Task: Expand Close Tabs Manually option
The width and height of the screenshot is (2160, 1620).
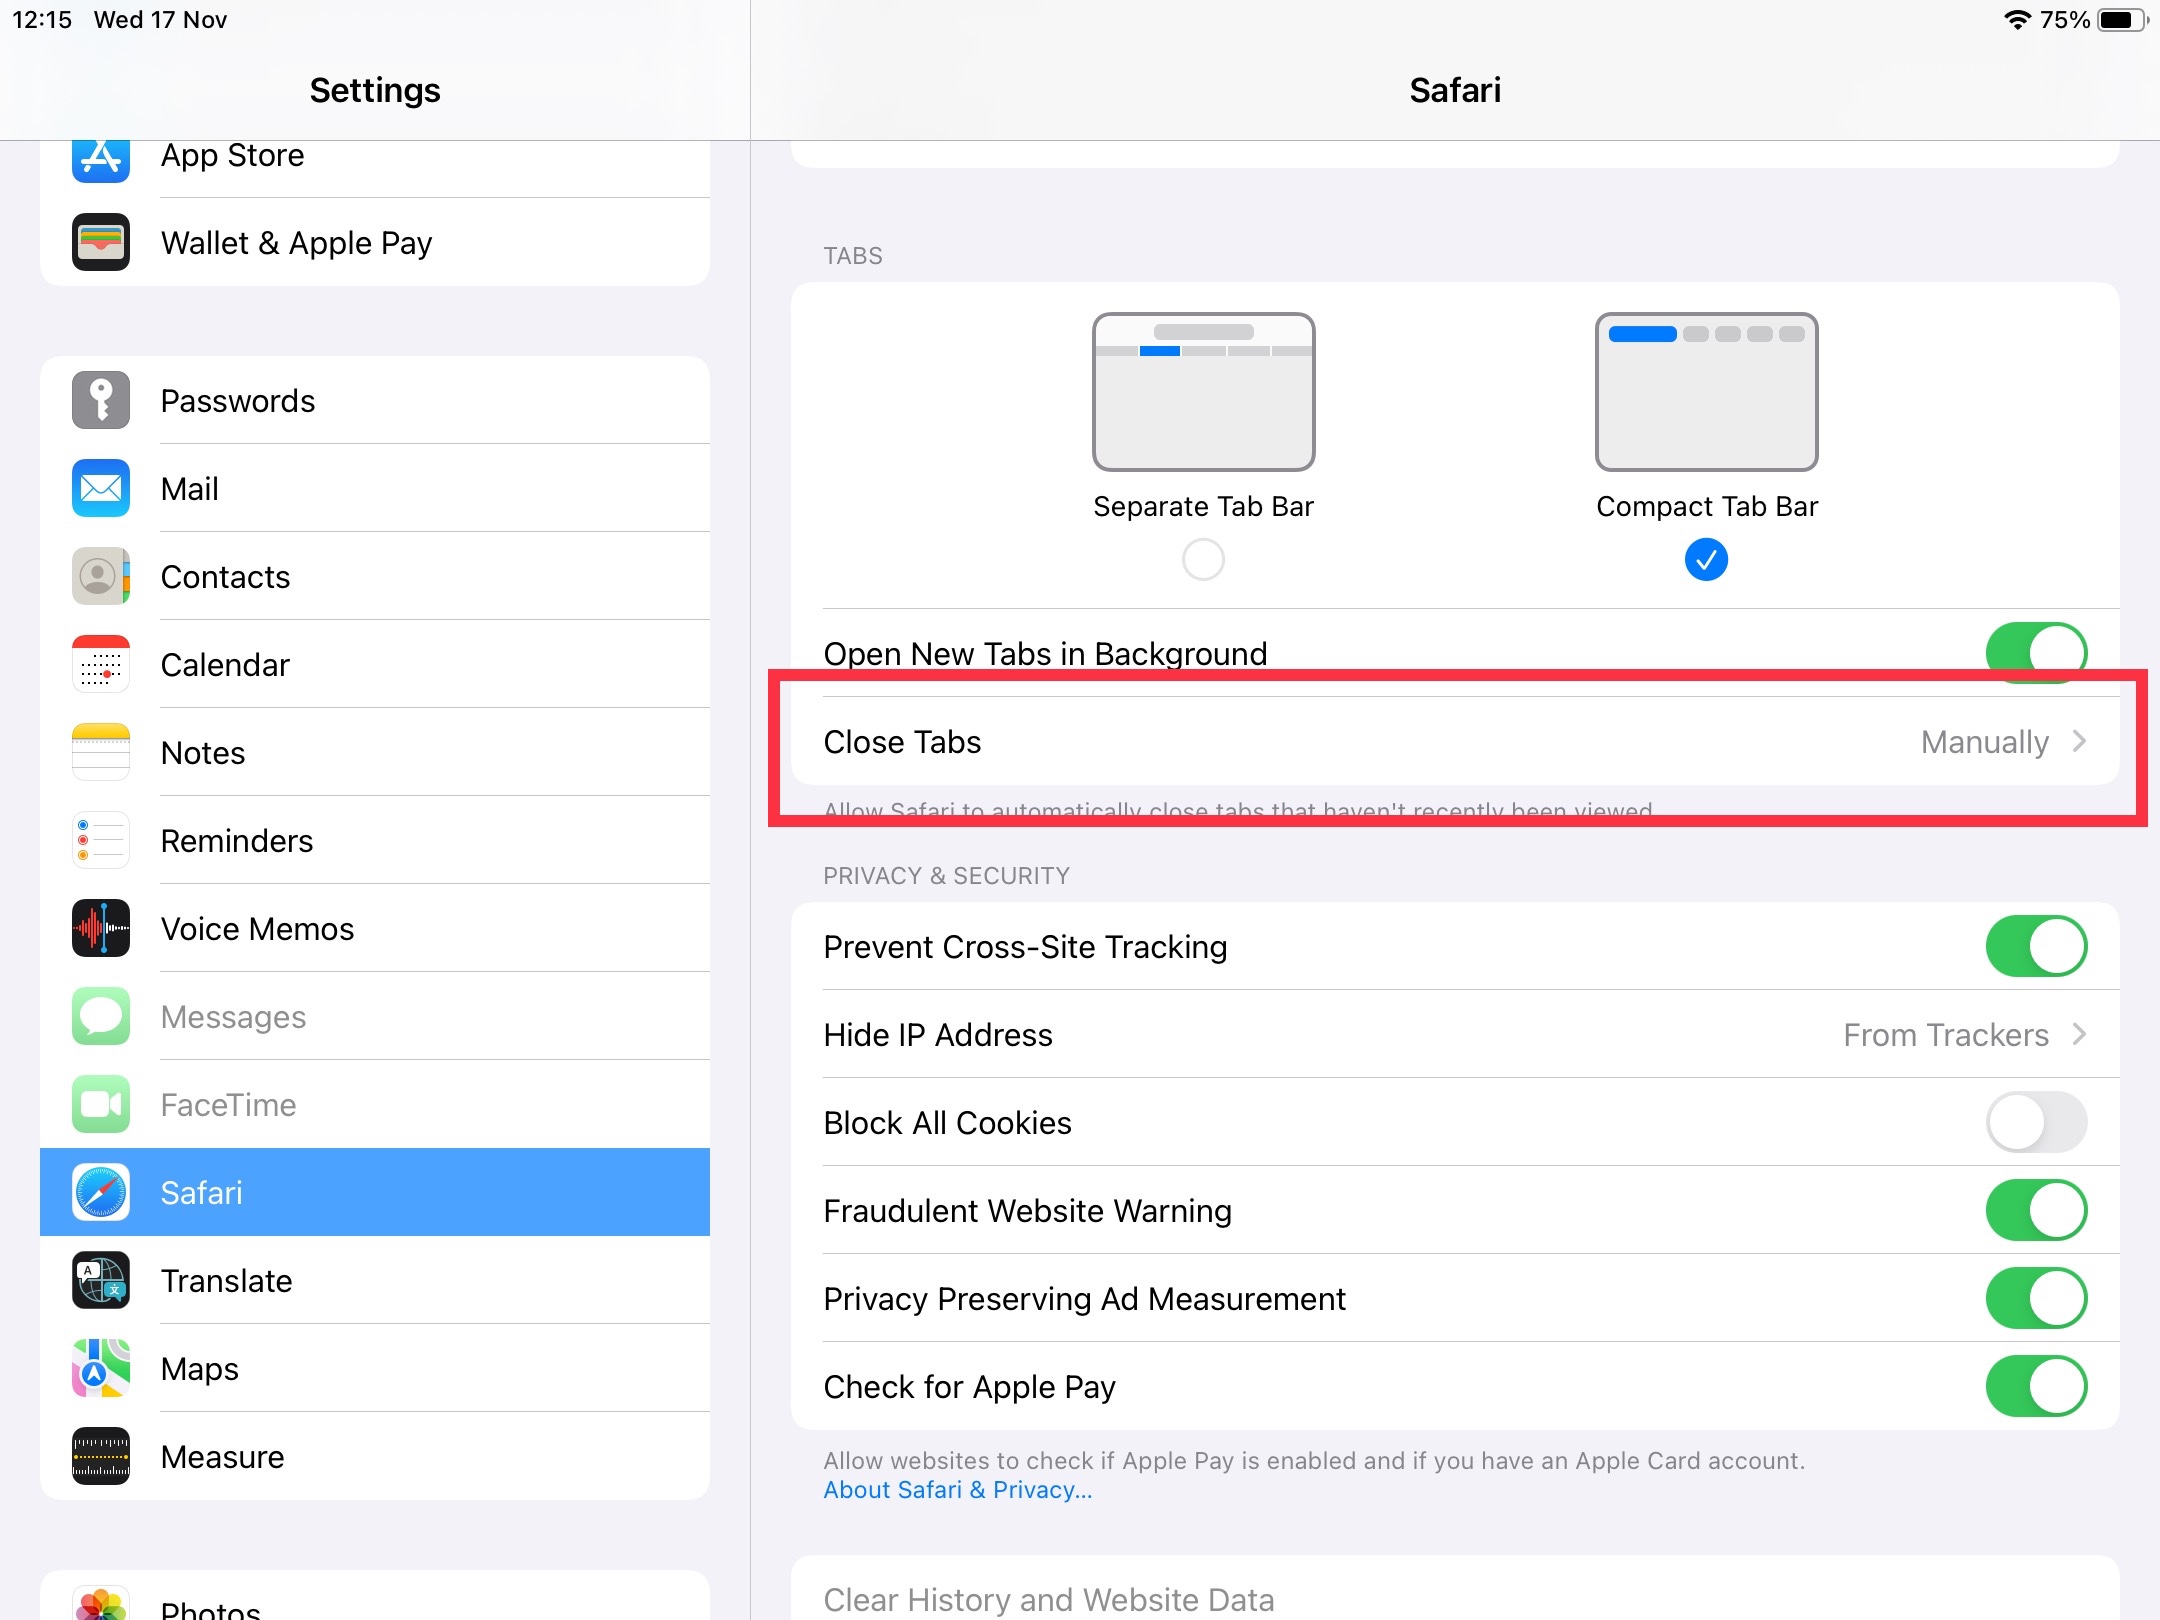Action: [2000, 742]
